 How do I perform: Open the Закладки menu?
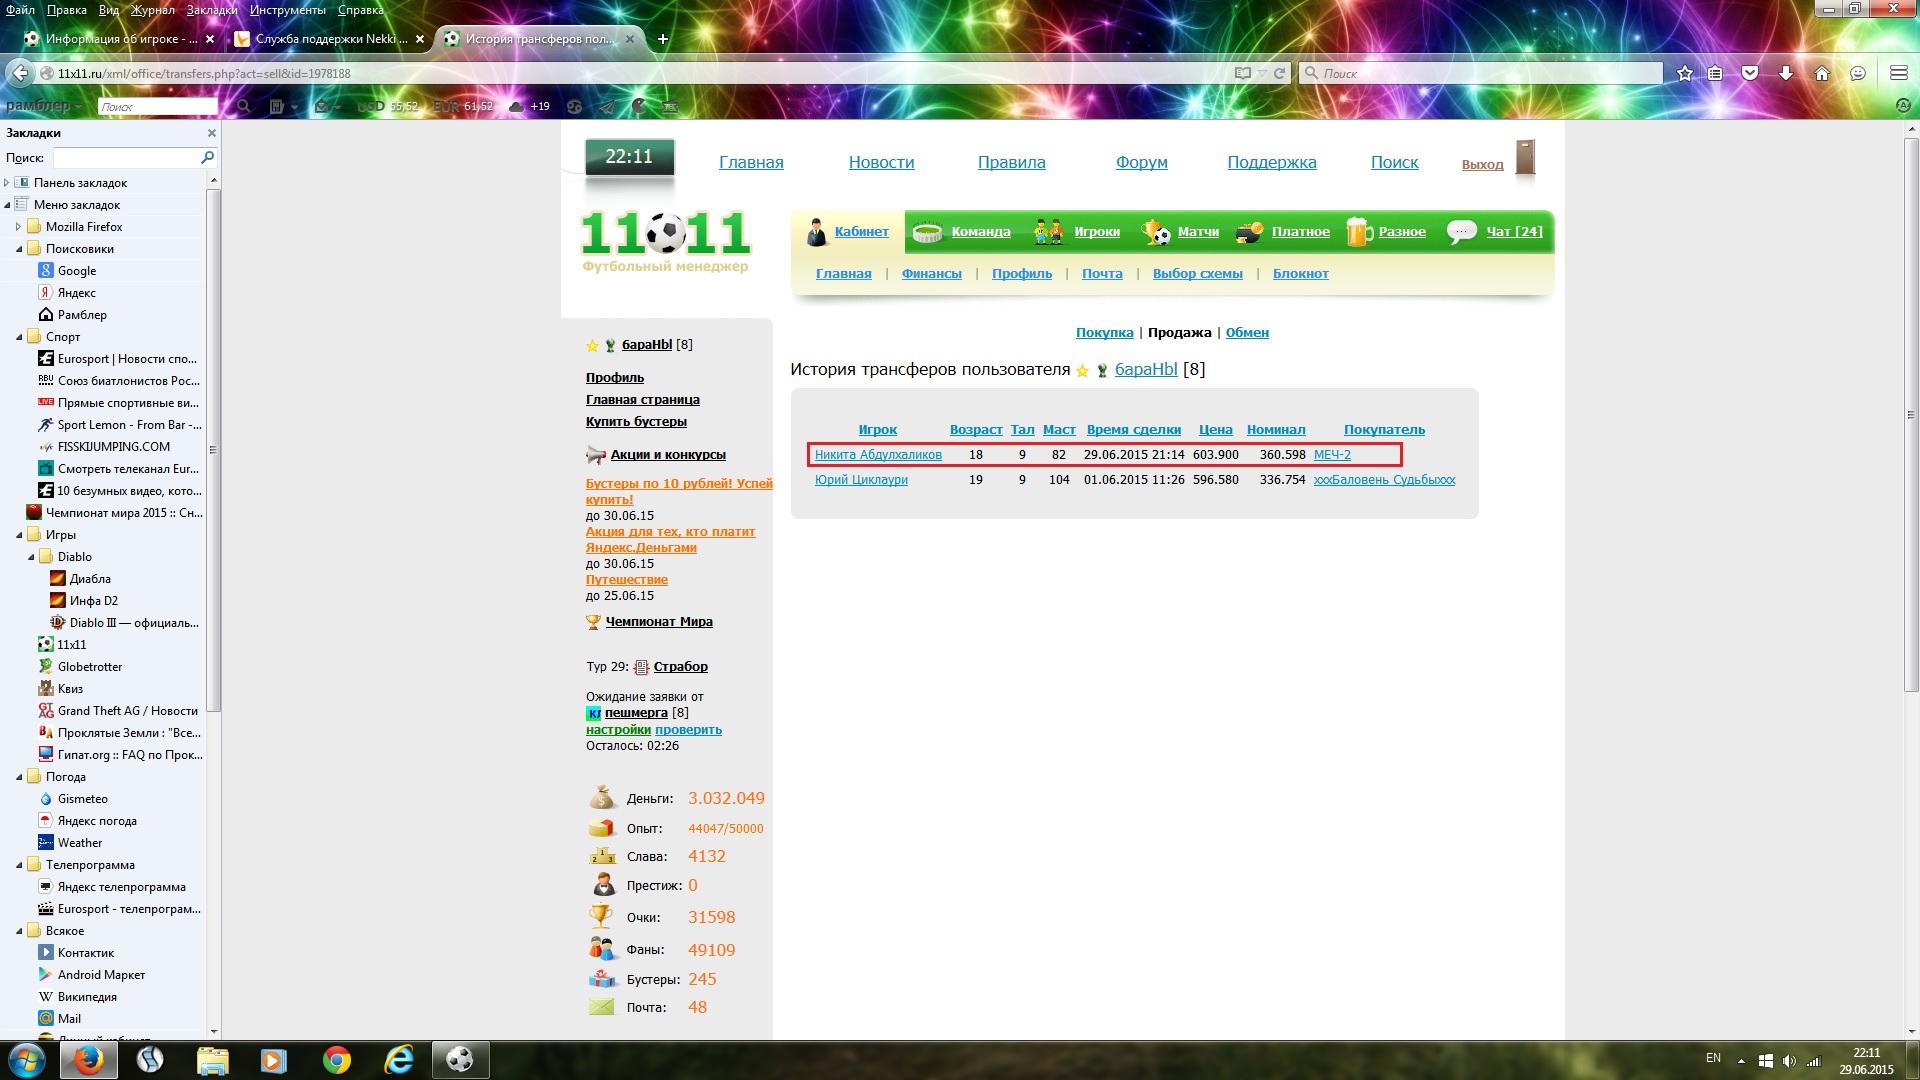211,9
